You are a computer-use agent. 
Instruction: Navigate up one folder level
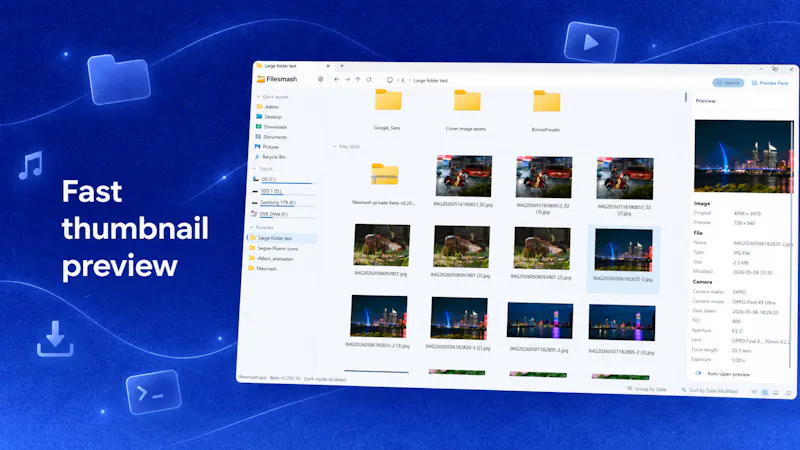coord(358,80)
